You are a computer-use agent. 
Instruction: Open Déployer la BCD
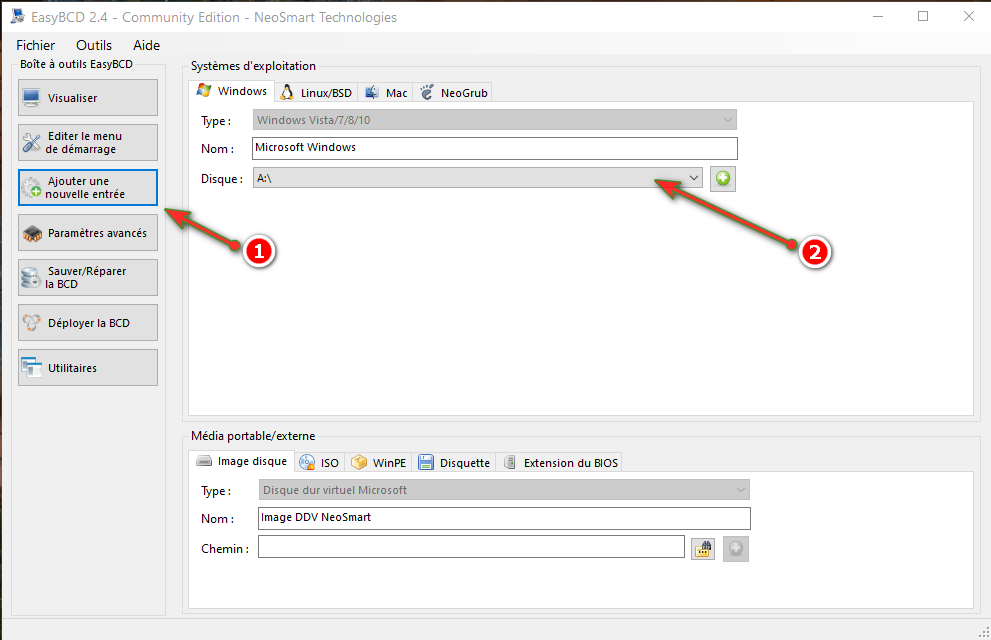click(x=88, y=323)
